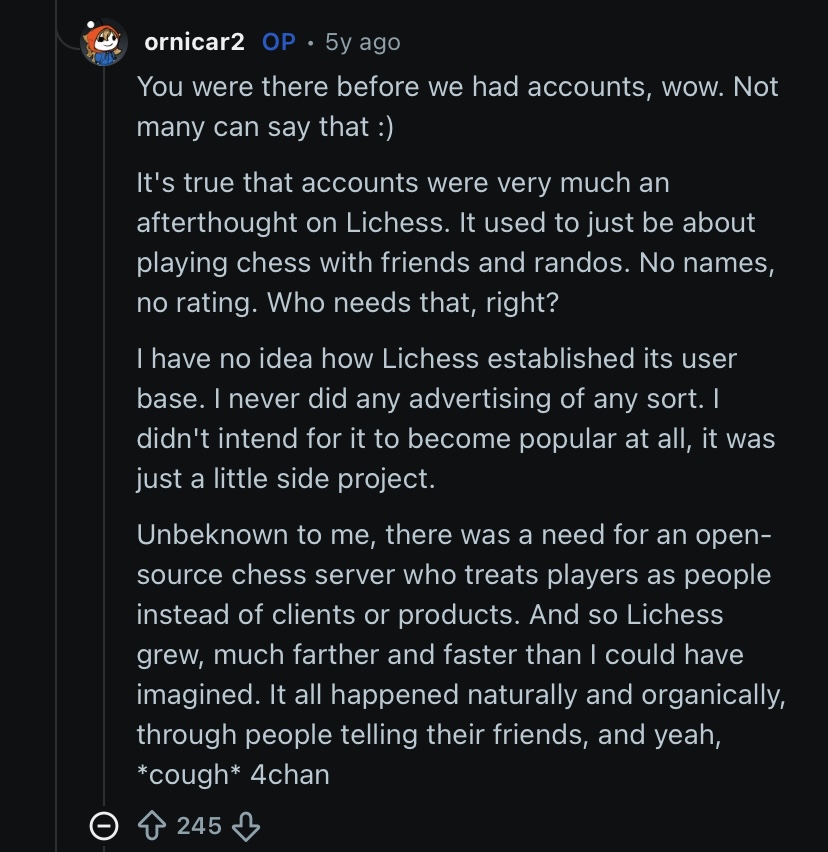Click the "just a little side project." line
The height and width of the screenshot is (852, 828).
pos(286,478)
